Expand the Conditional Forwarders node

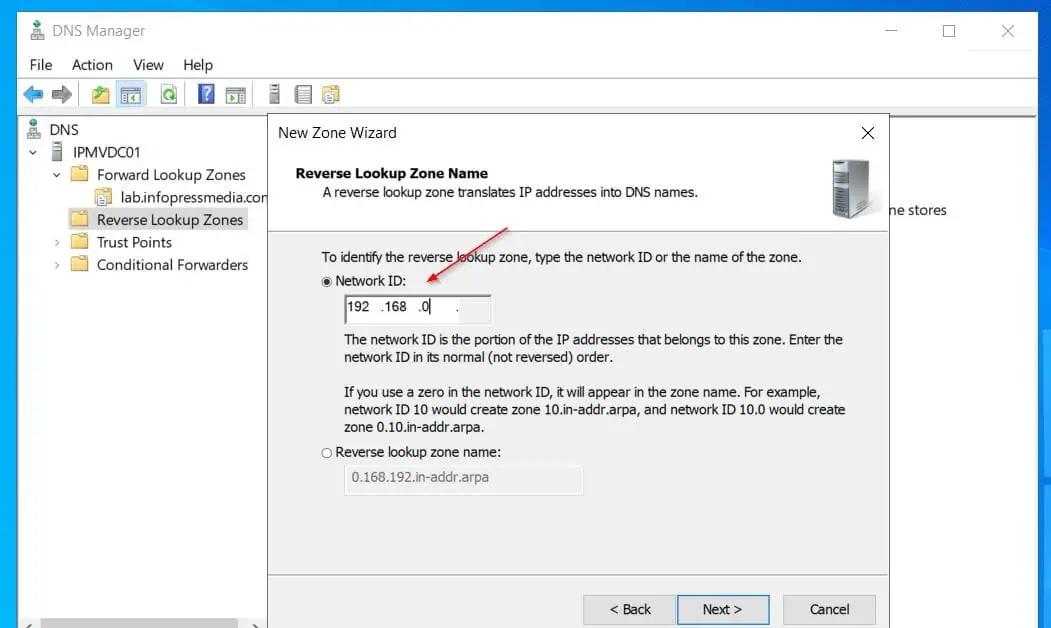pos(57,265)
